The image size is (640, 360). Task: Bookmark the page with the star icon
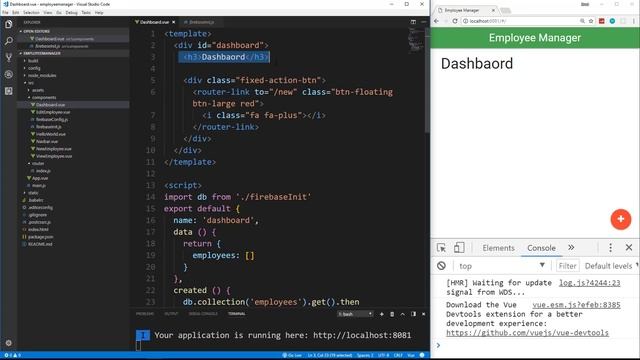coord(591,21)
